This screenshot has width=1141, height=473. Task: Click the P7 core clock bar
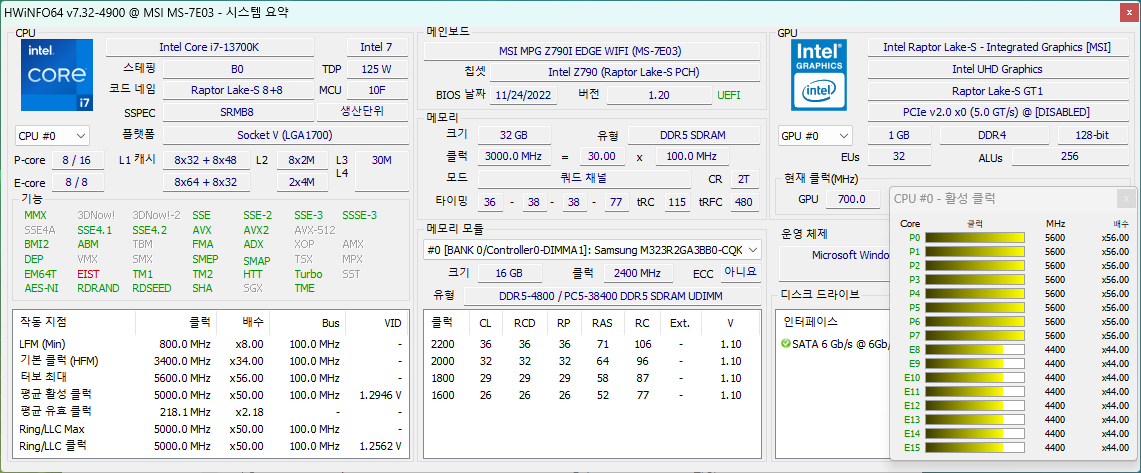974,335
